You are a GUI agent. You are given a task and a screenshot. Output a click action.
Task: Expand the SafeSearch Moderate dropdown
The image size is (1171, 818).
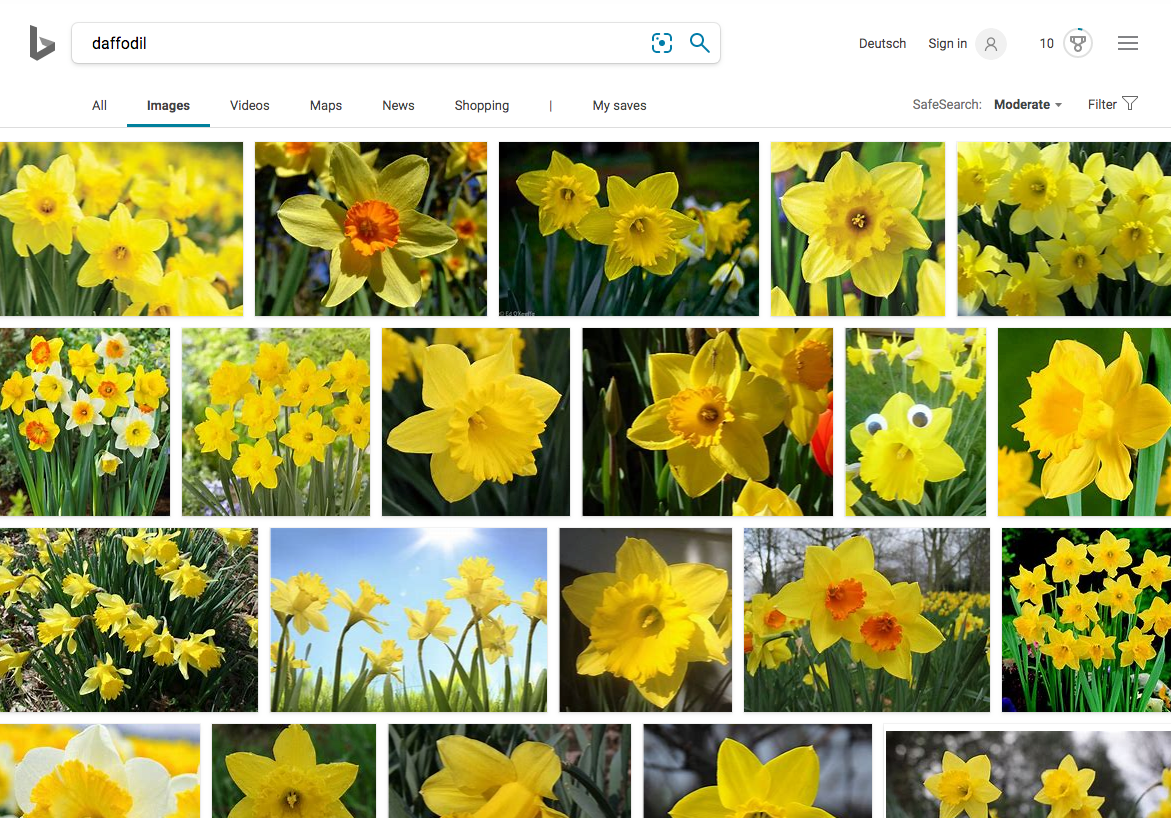1027,105
